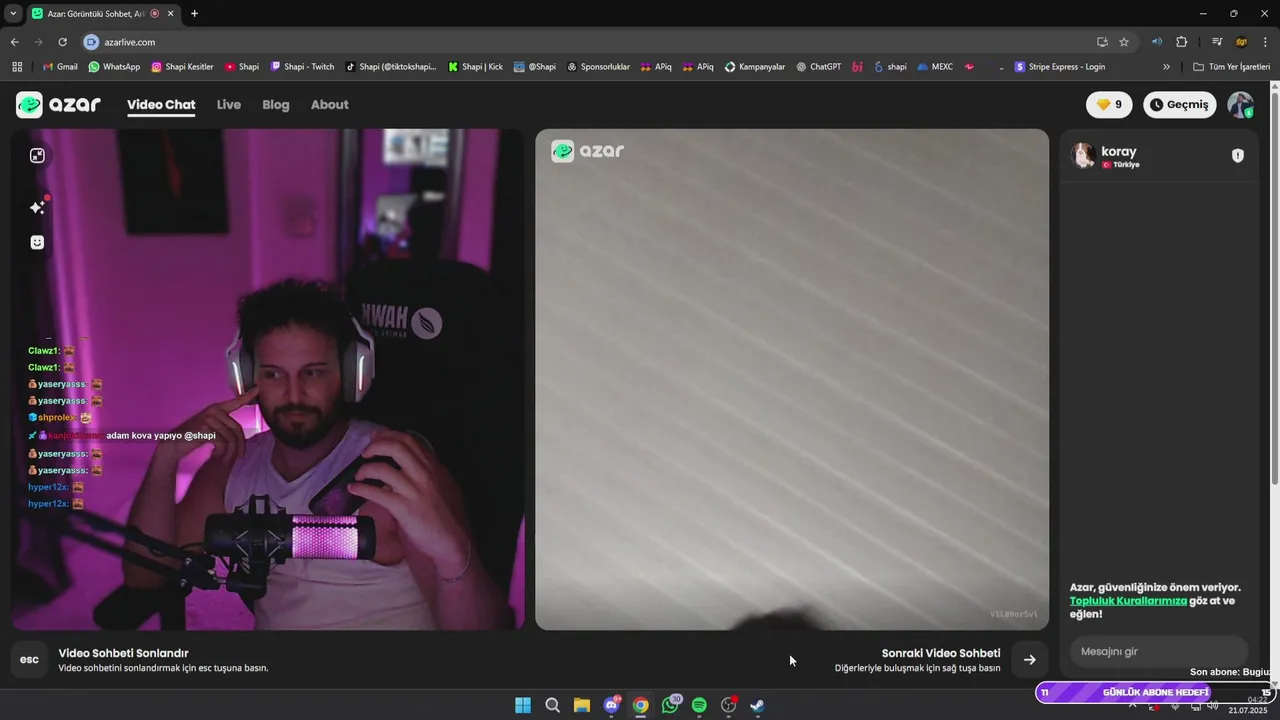Open the MEXC bookmark
This screenshot has width=1280, height=720.
pos(935,67)
